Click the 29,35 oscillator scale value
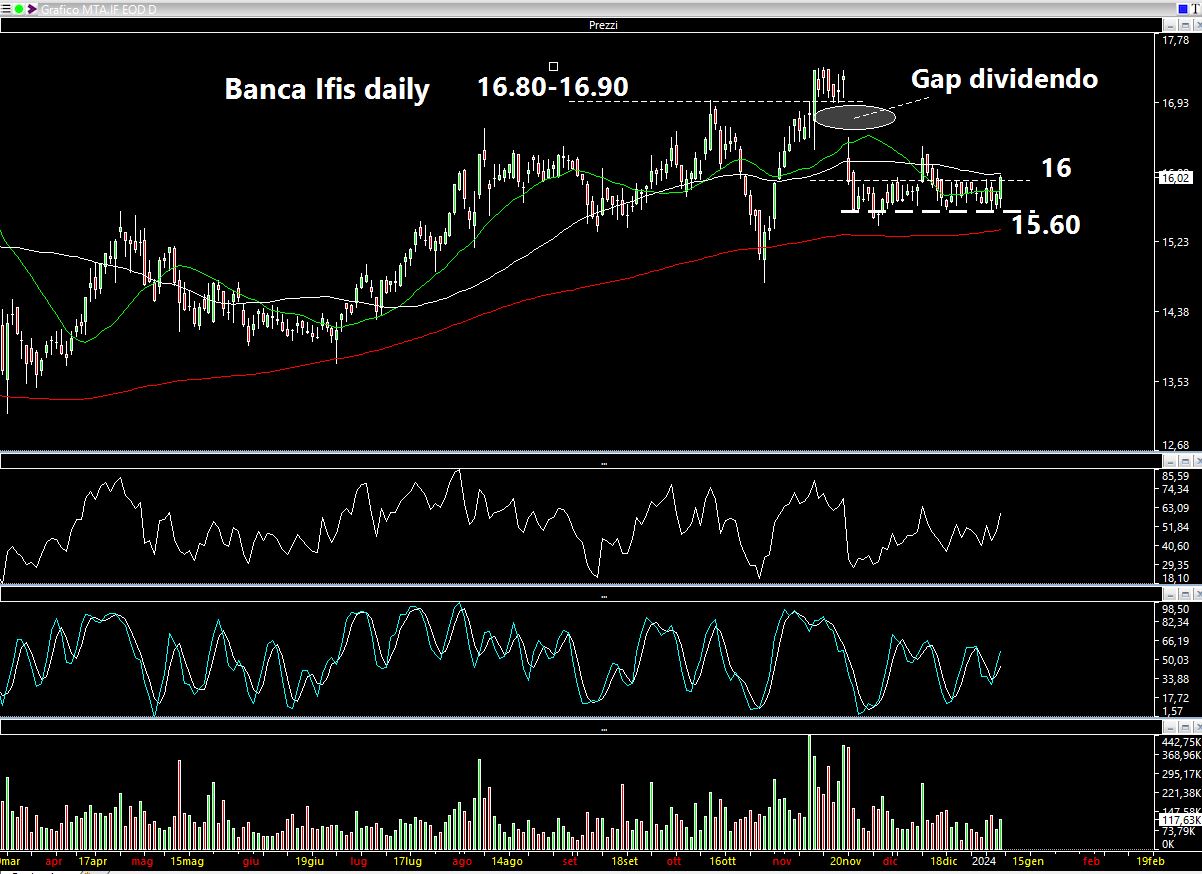The width and height of the screenshot is (1202, 874). coord(1176,564)
